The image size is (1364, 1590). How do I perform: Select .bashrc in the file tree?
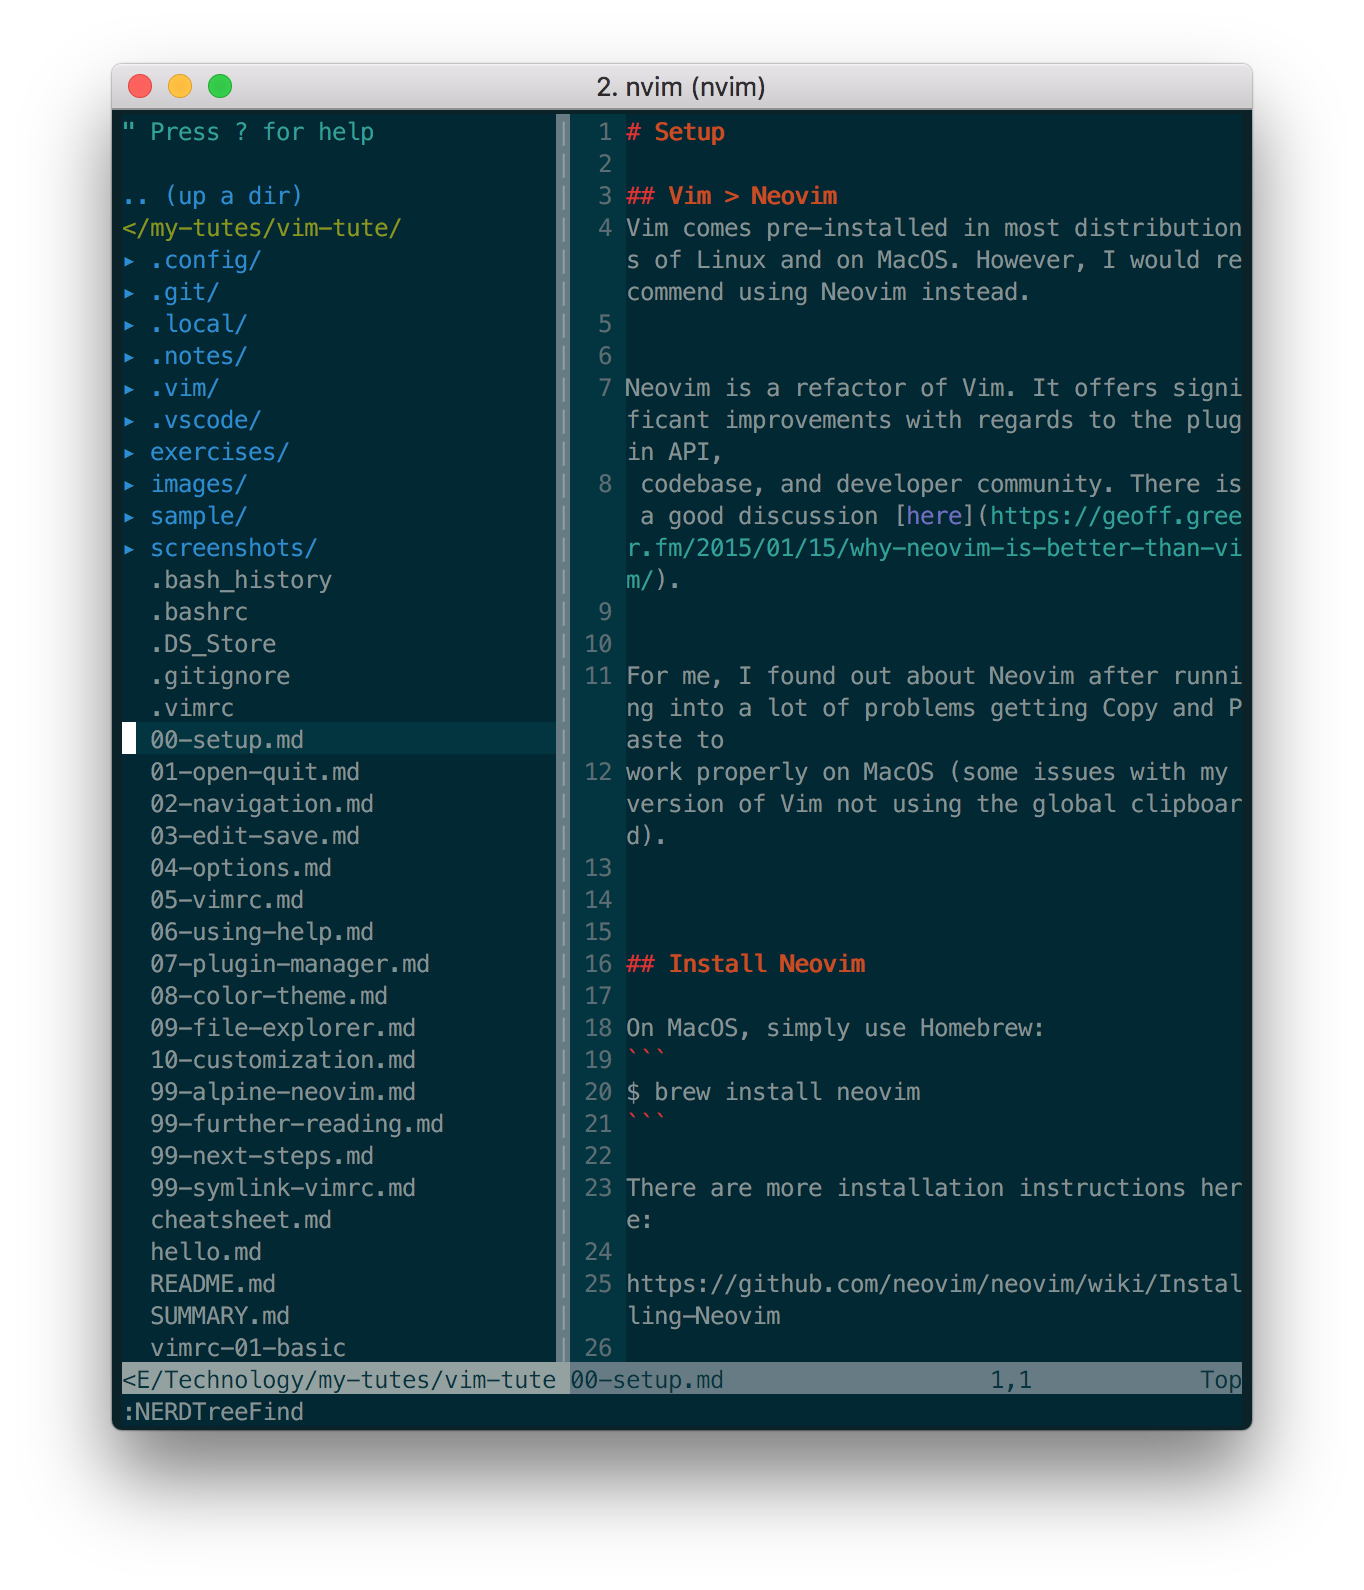[x=199, y=612]
